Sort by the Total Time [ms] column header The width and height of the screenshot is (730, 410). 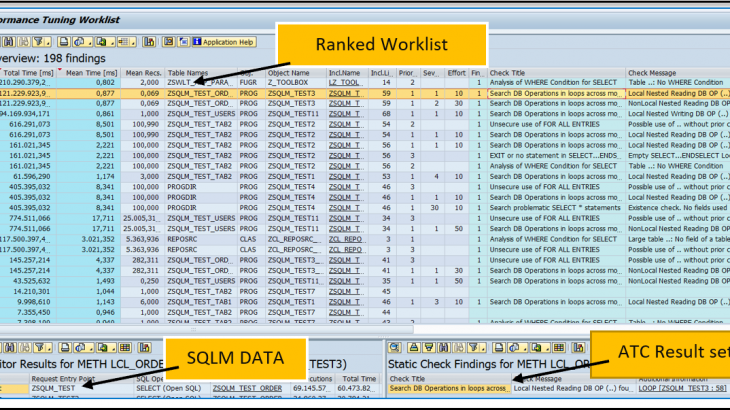tap(28, 73)
